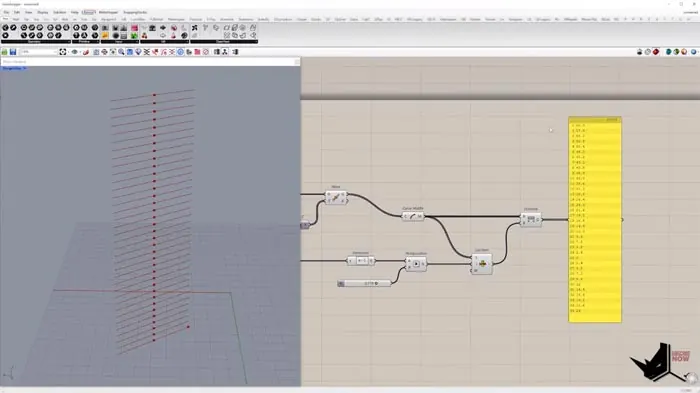Screen dimensions: 700x393
Task: Click the magnifier icon in canvas toolbar
Action: [121, 52]
